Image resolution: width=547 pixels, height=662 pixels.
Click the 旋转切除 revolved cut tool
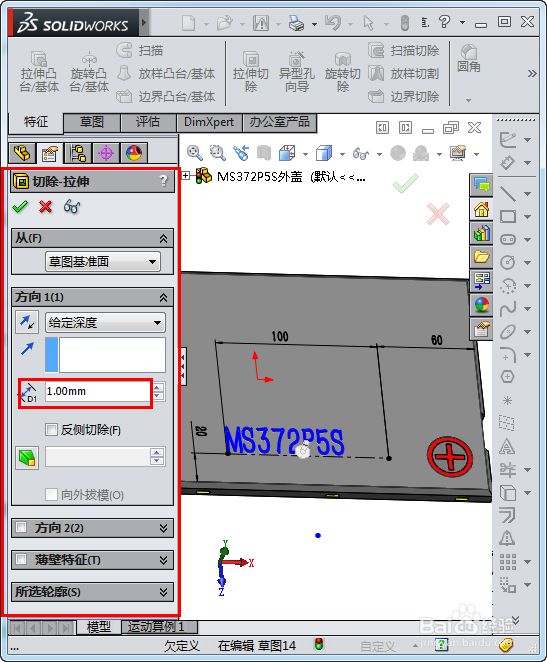(343, 72)
